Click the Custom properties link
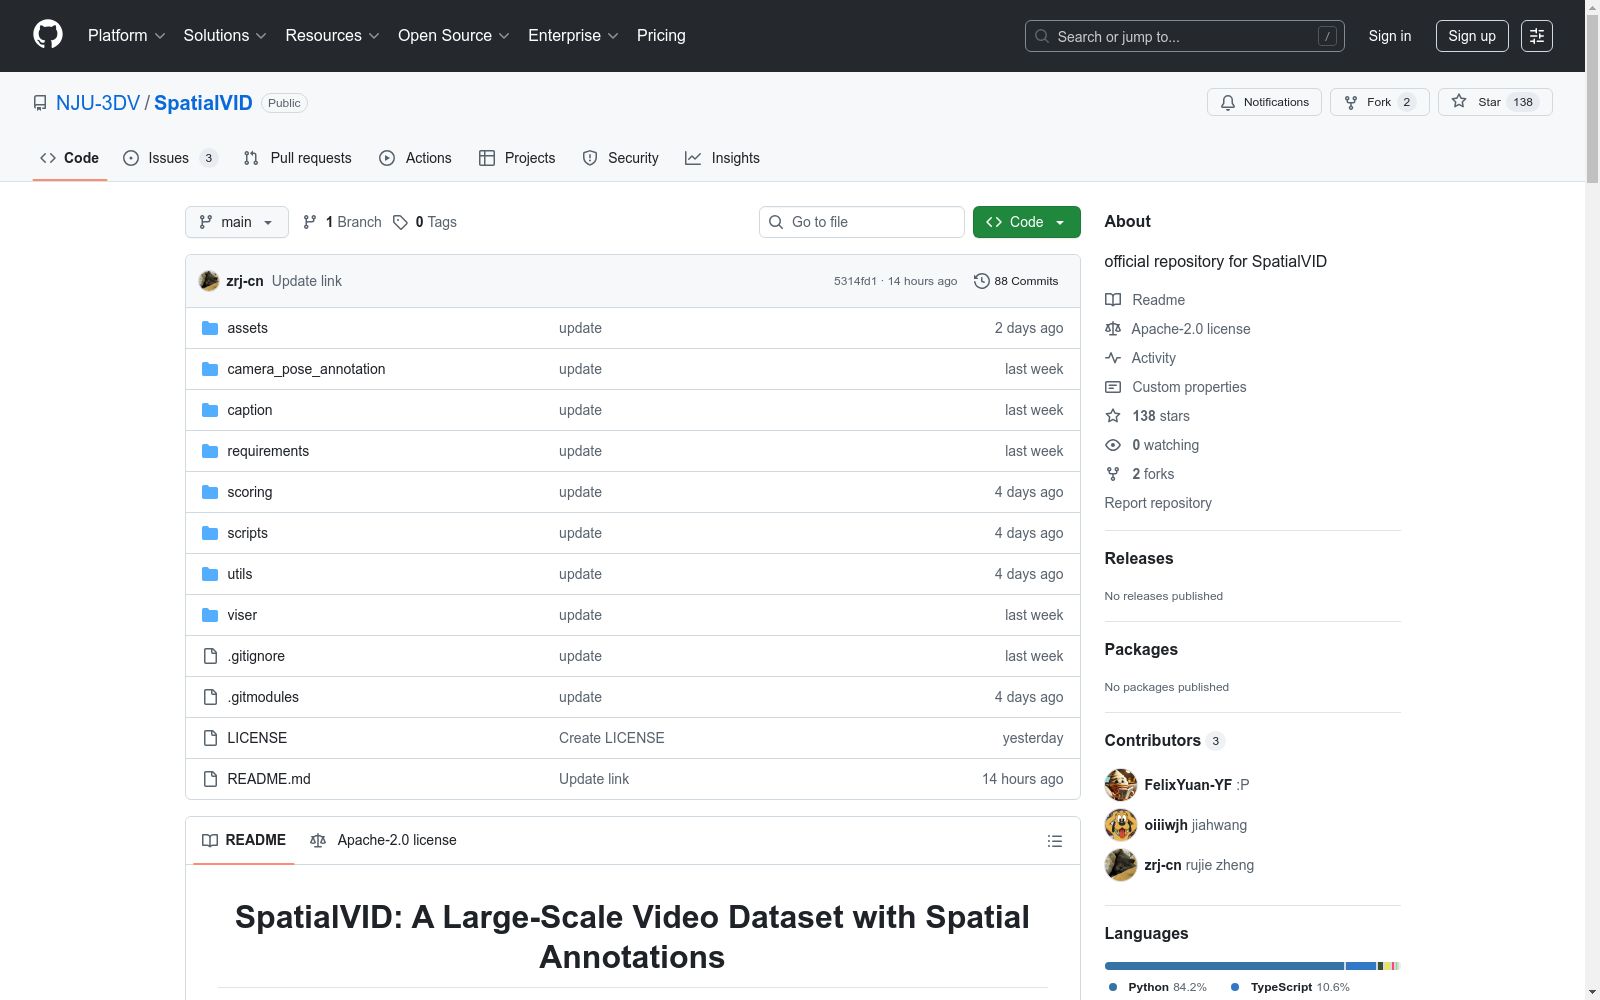The height and width of the screenshot is (1000, 1600). coord(1189,387)
